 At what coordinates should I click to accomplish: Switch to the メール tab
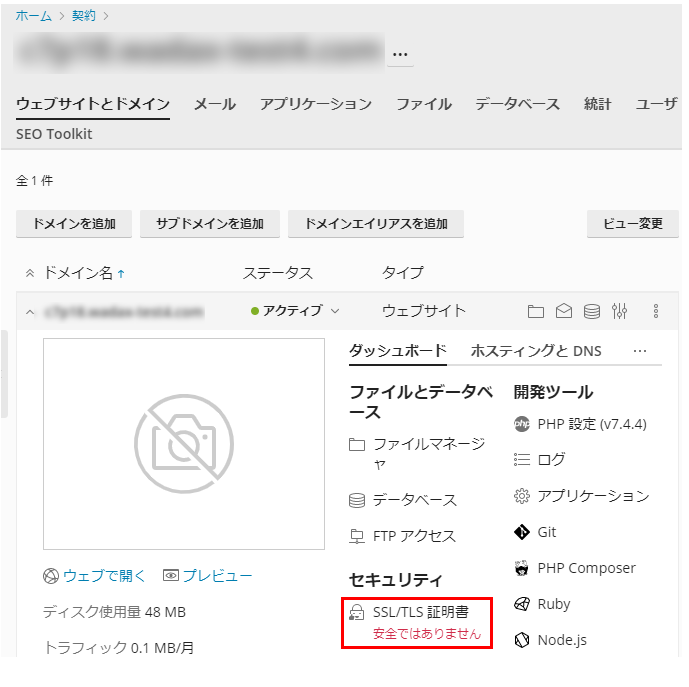[215, 104]
